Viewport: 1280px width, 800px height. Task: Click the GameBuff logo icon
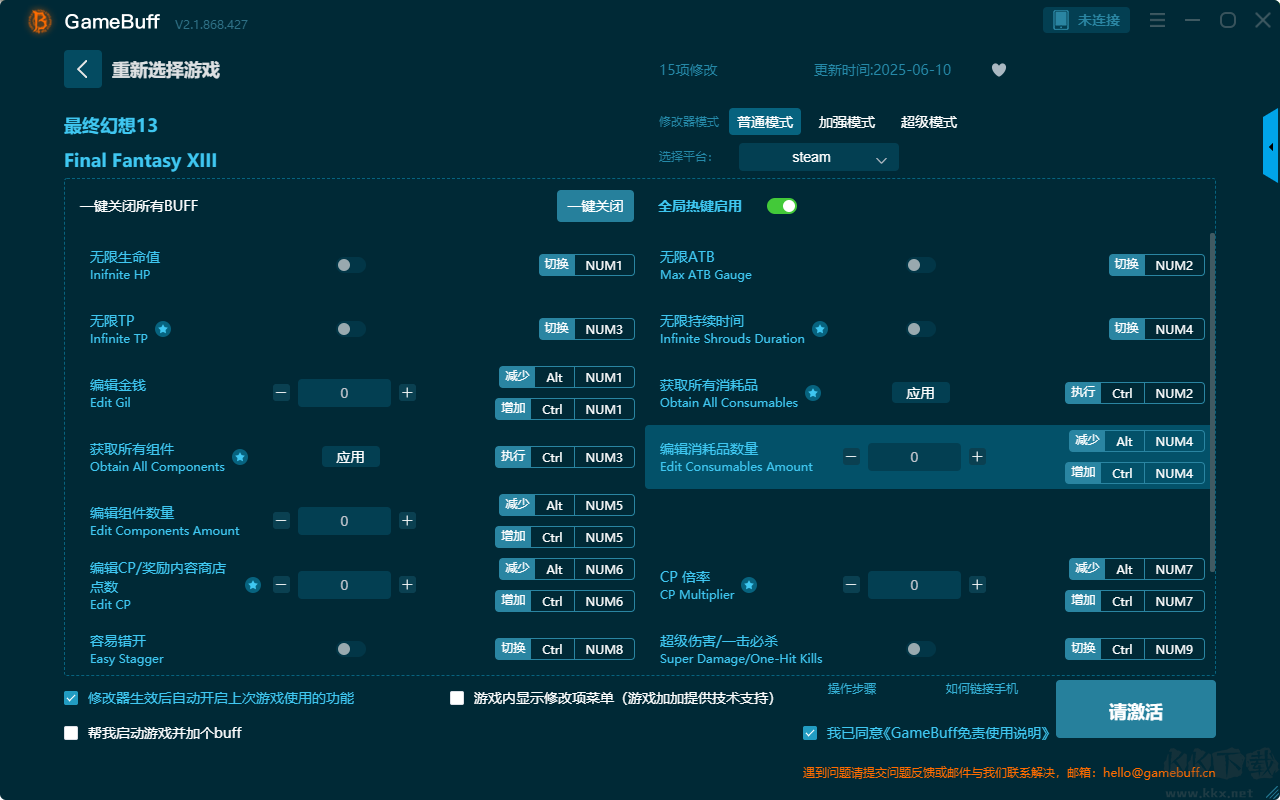pos(40,21)
